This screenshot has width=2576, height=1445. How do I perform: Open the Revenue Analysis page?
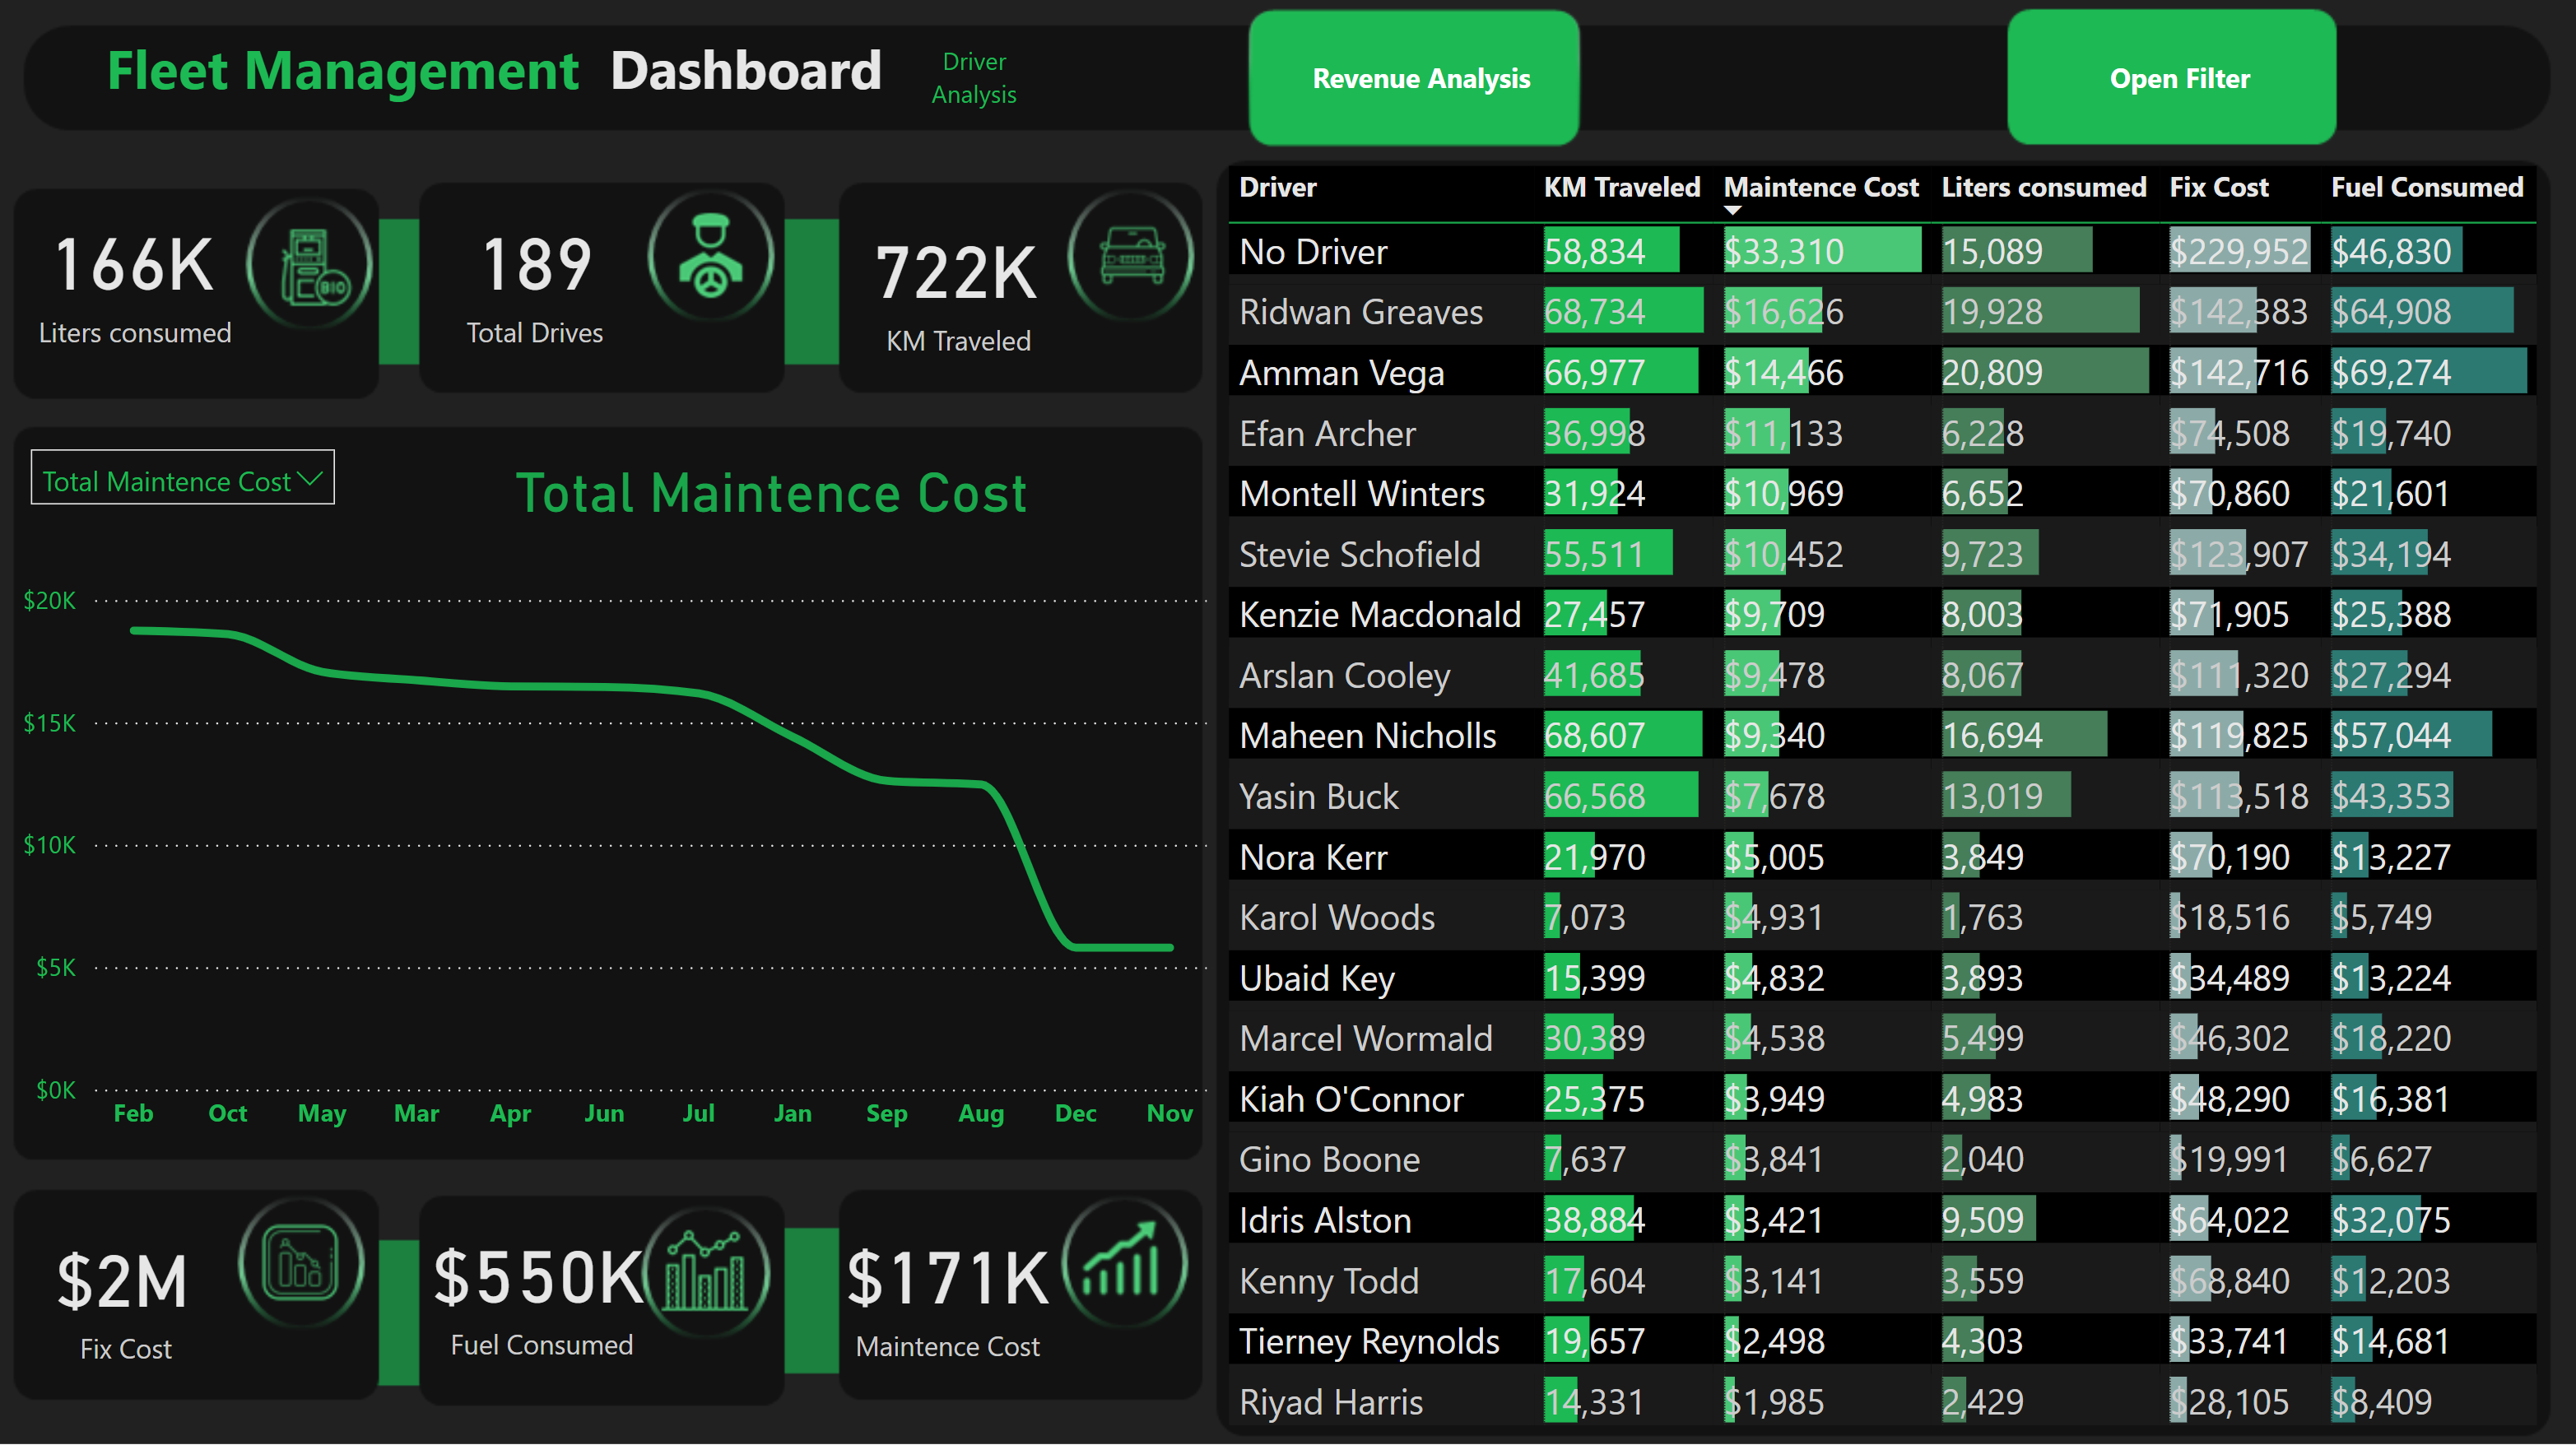(1414, 78)
